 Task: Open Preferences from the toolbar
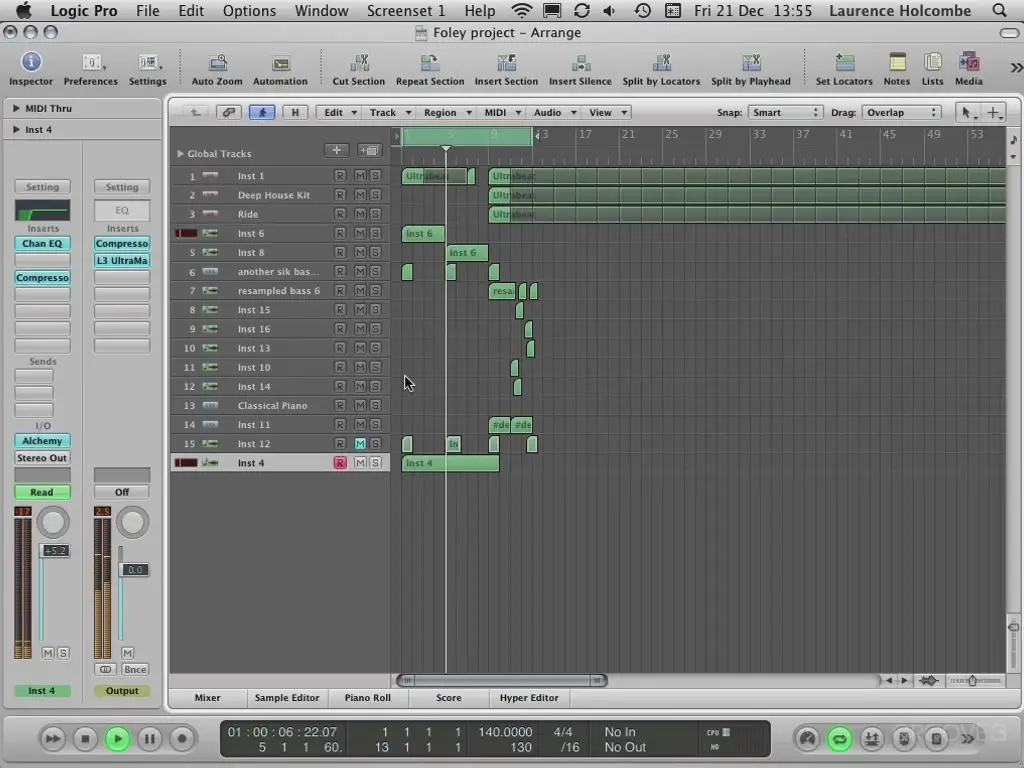point(91,69)
